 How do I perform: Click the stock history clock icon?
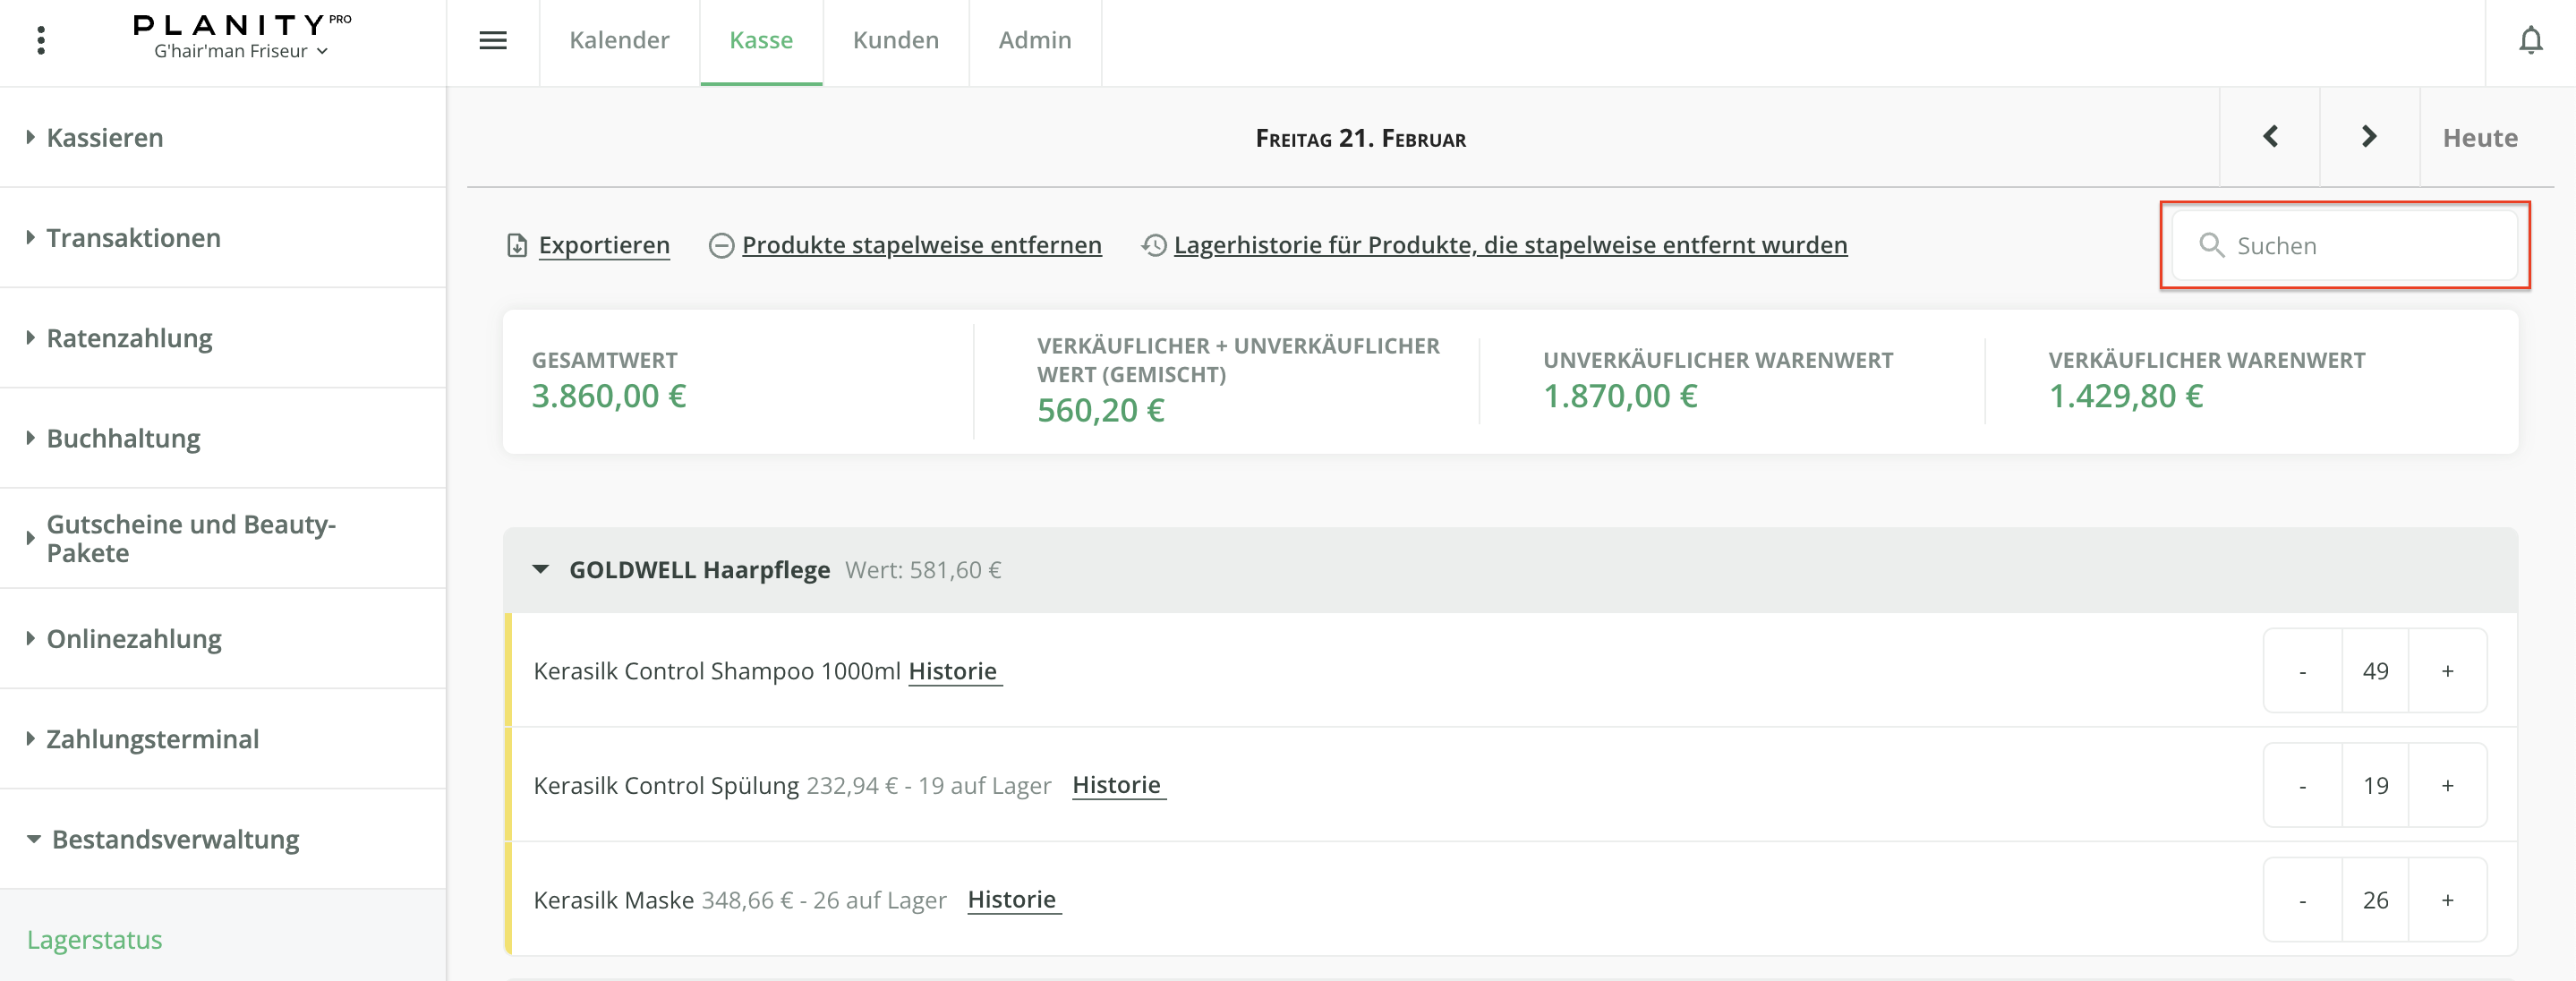coord(1154,245)
